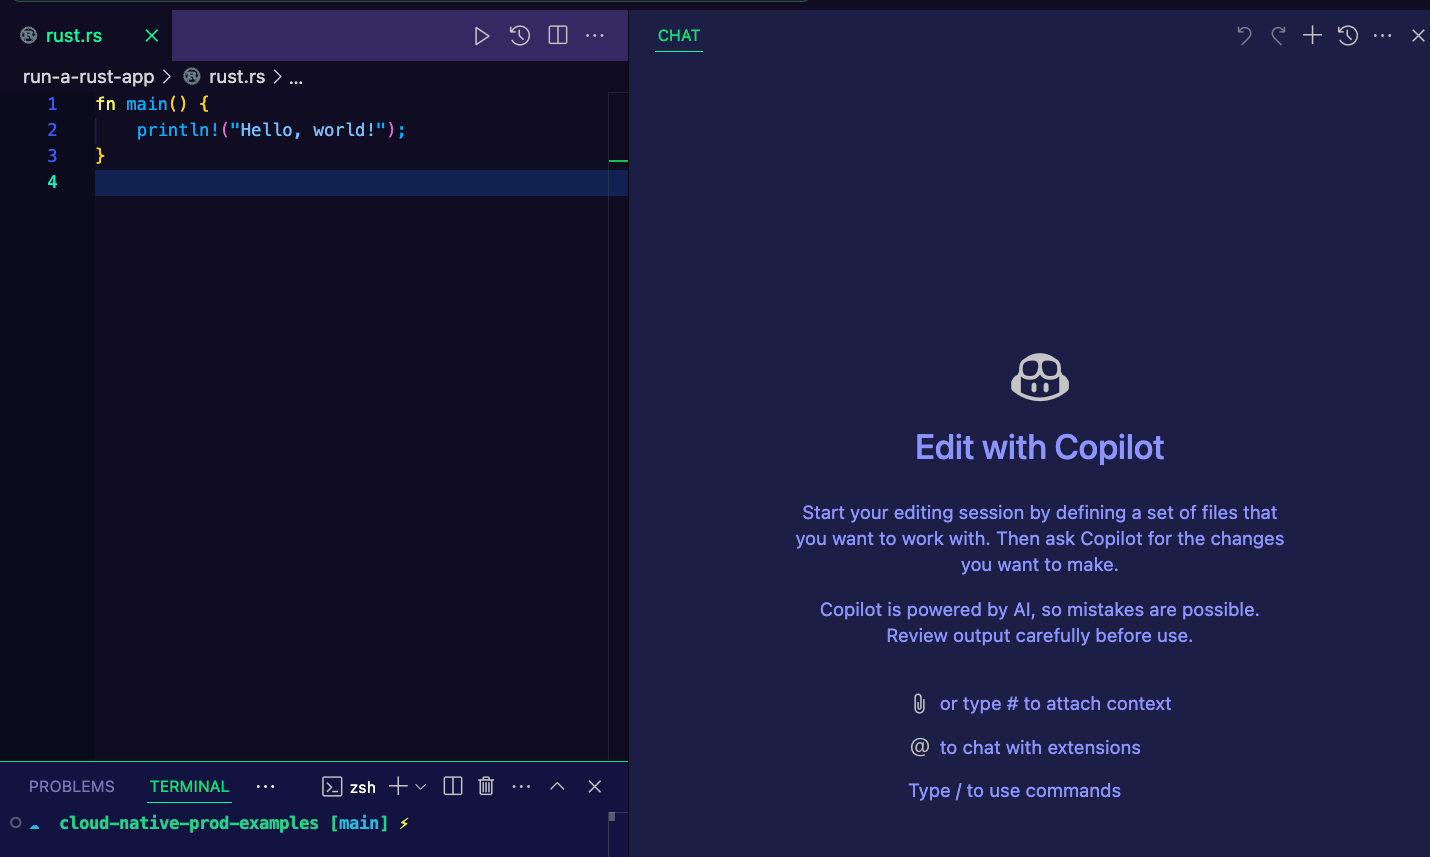Click the paperclip attach context icon
1430x857 pixels.
[919, 704]
